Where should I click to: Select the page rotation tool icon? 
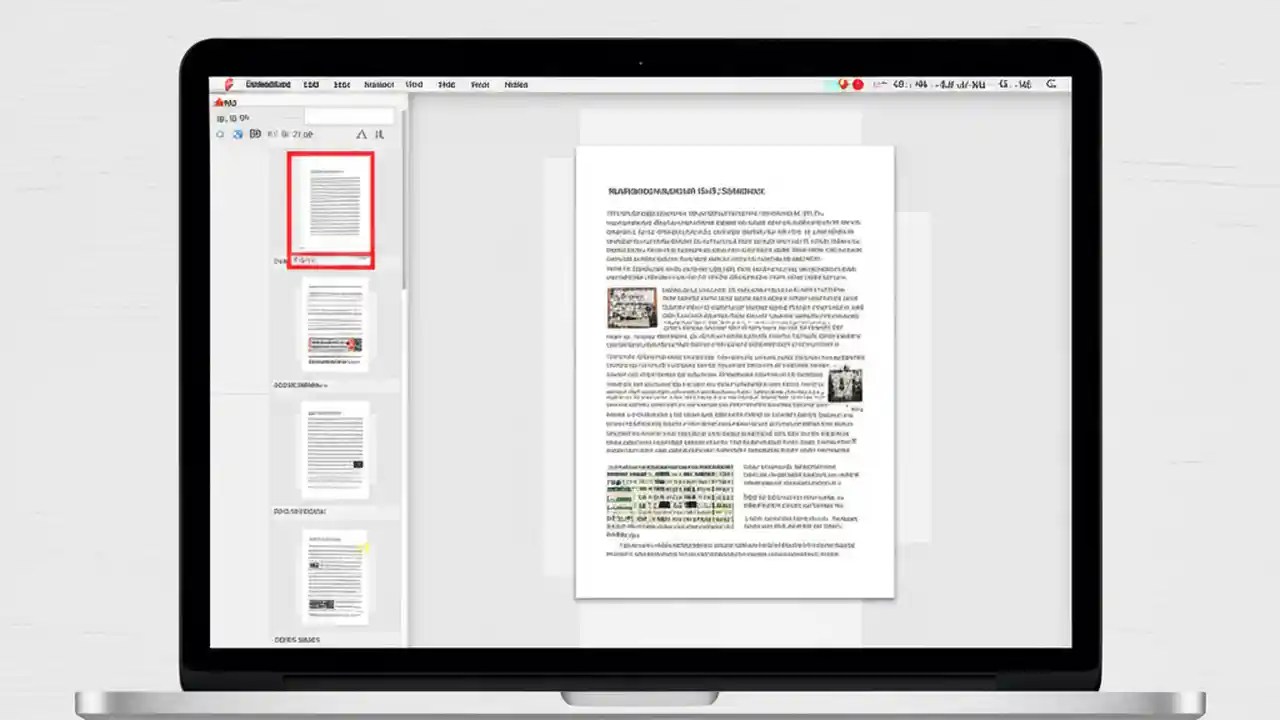point(220,133)
